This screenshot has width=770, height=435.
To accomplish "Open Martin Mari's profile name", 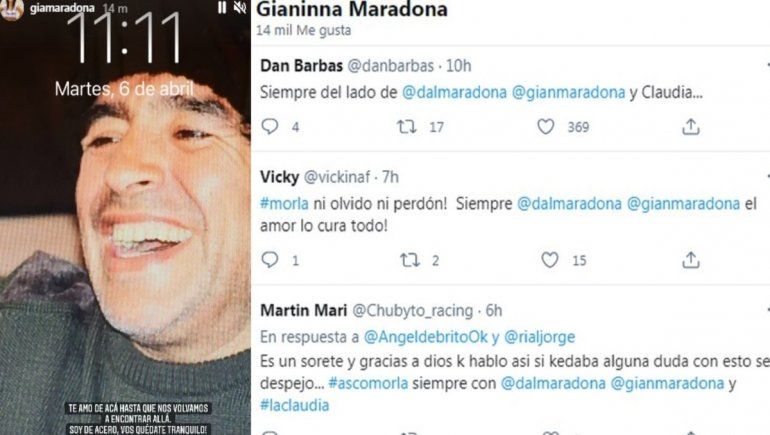I will click(x=303, y=310).
